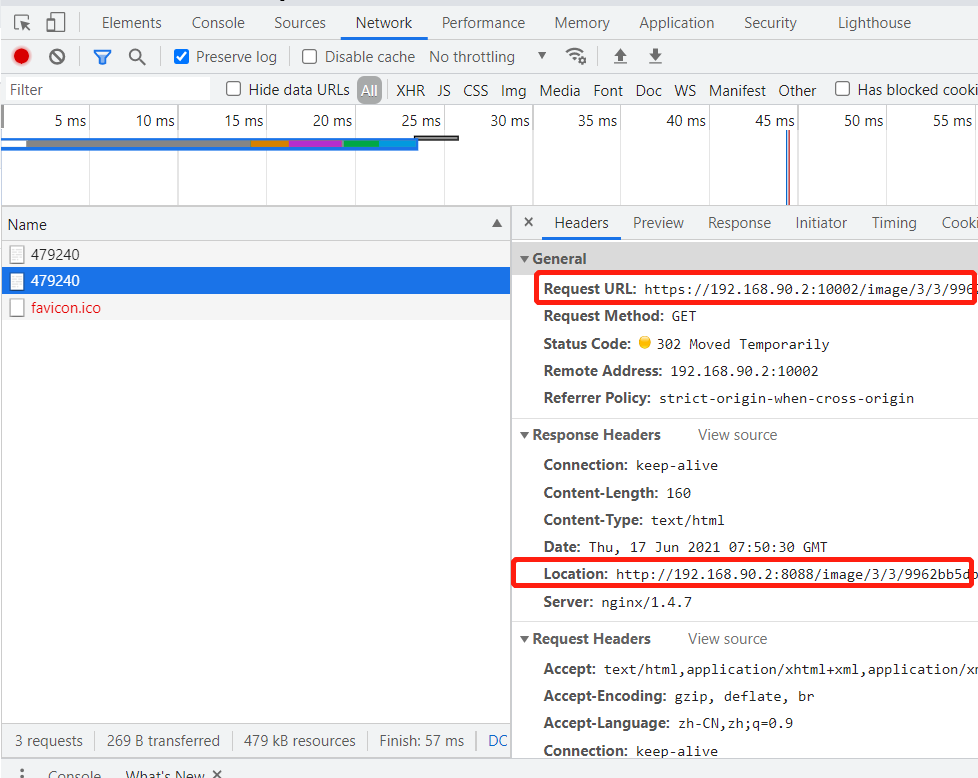
Task: Sort by Name column arrow
Action: pyautogui.click(x=496, y=223)
